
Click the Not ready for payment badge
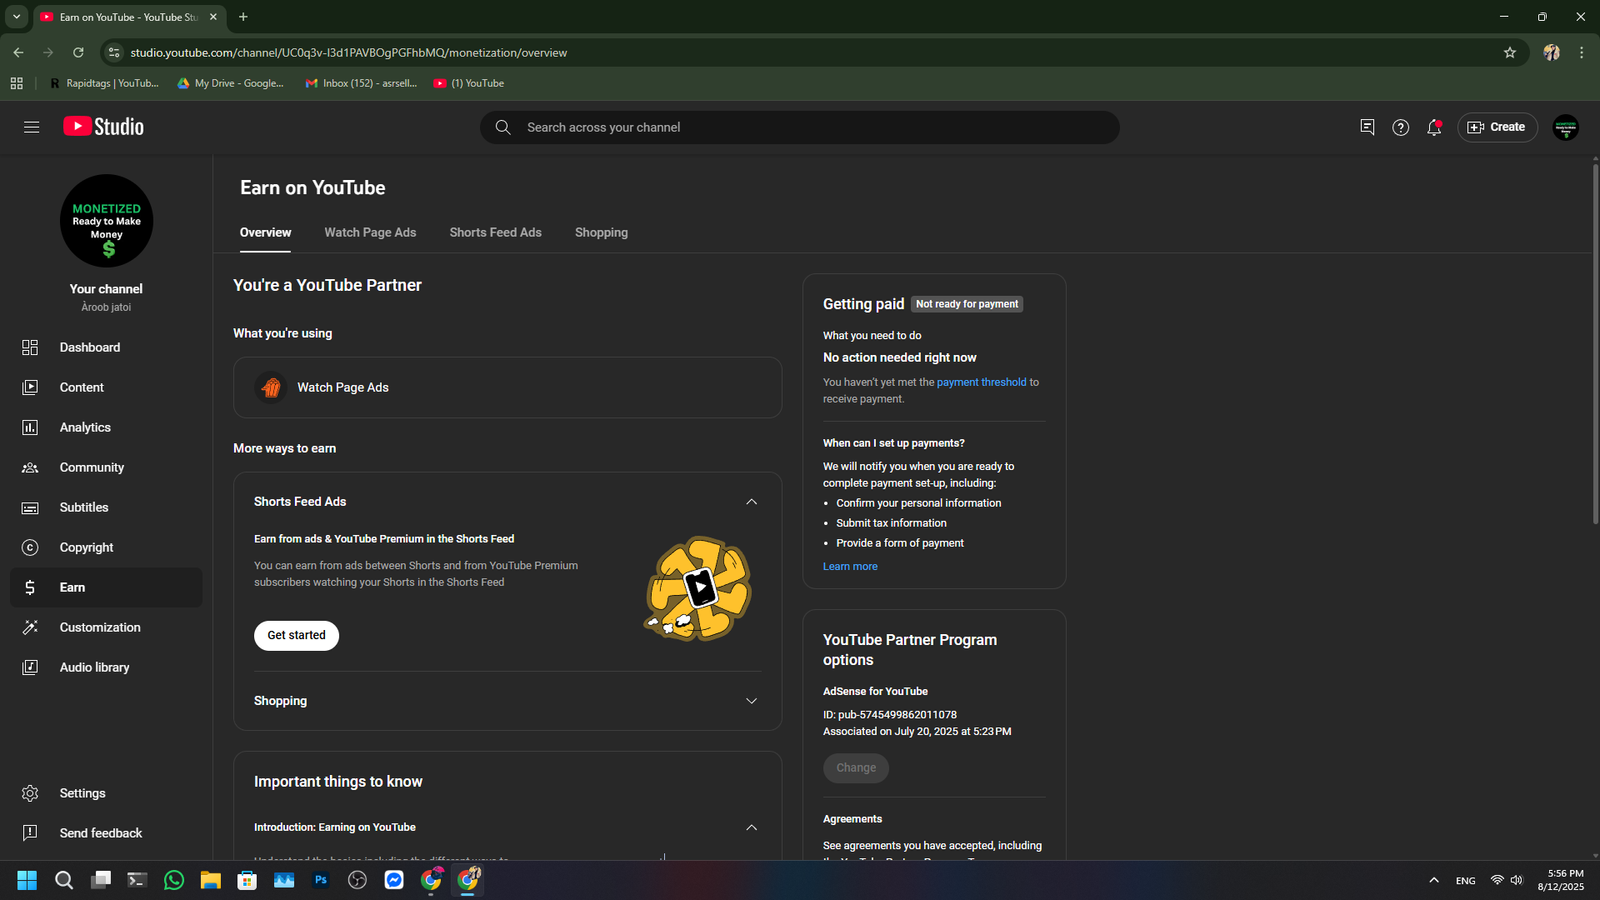pyautogui.click(x=967, y=304)
